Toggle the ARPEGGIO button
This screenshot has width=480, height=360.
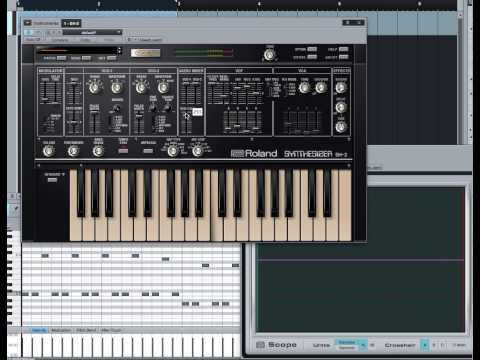tap(148, 151)
